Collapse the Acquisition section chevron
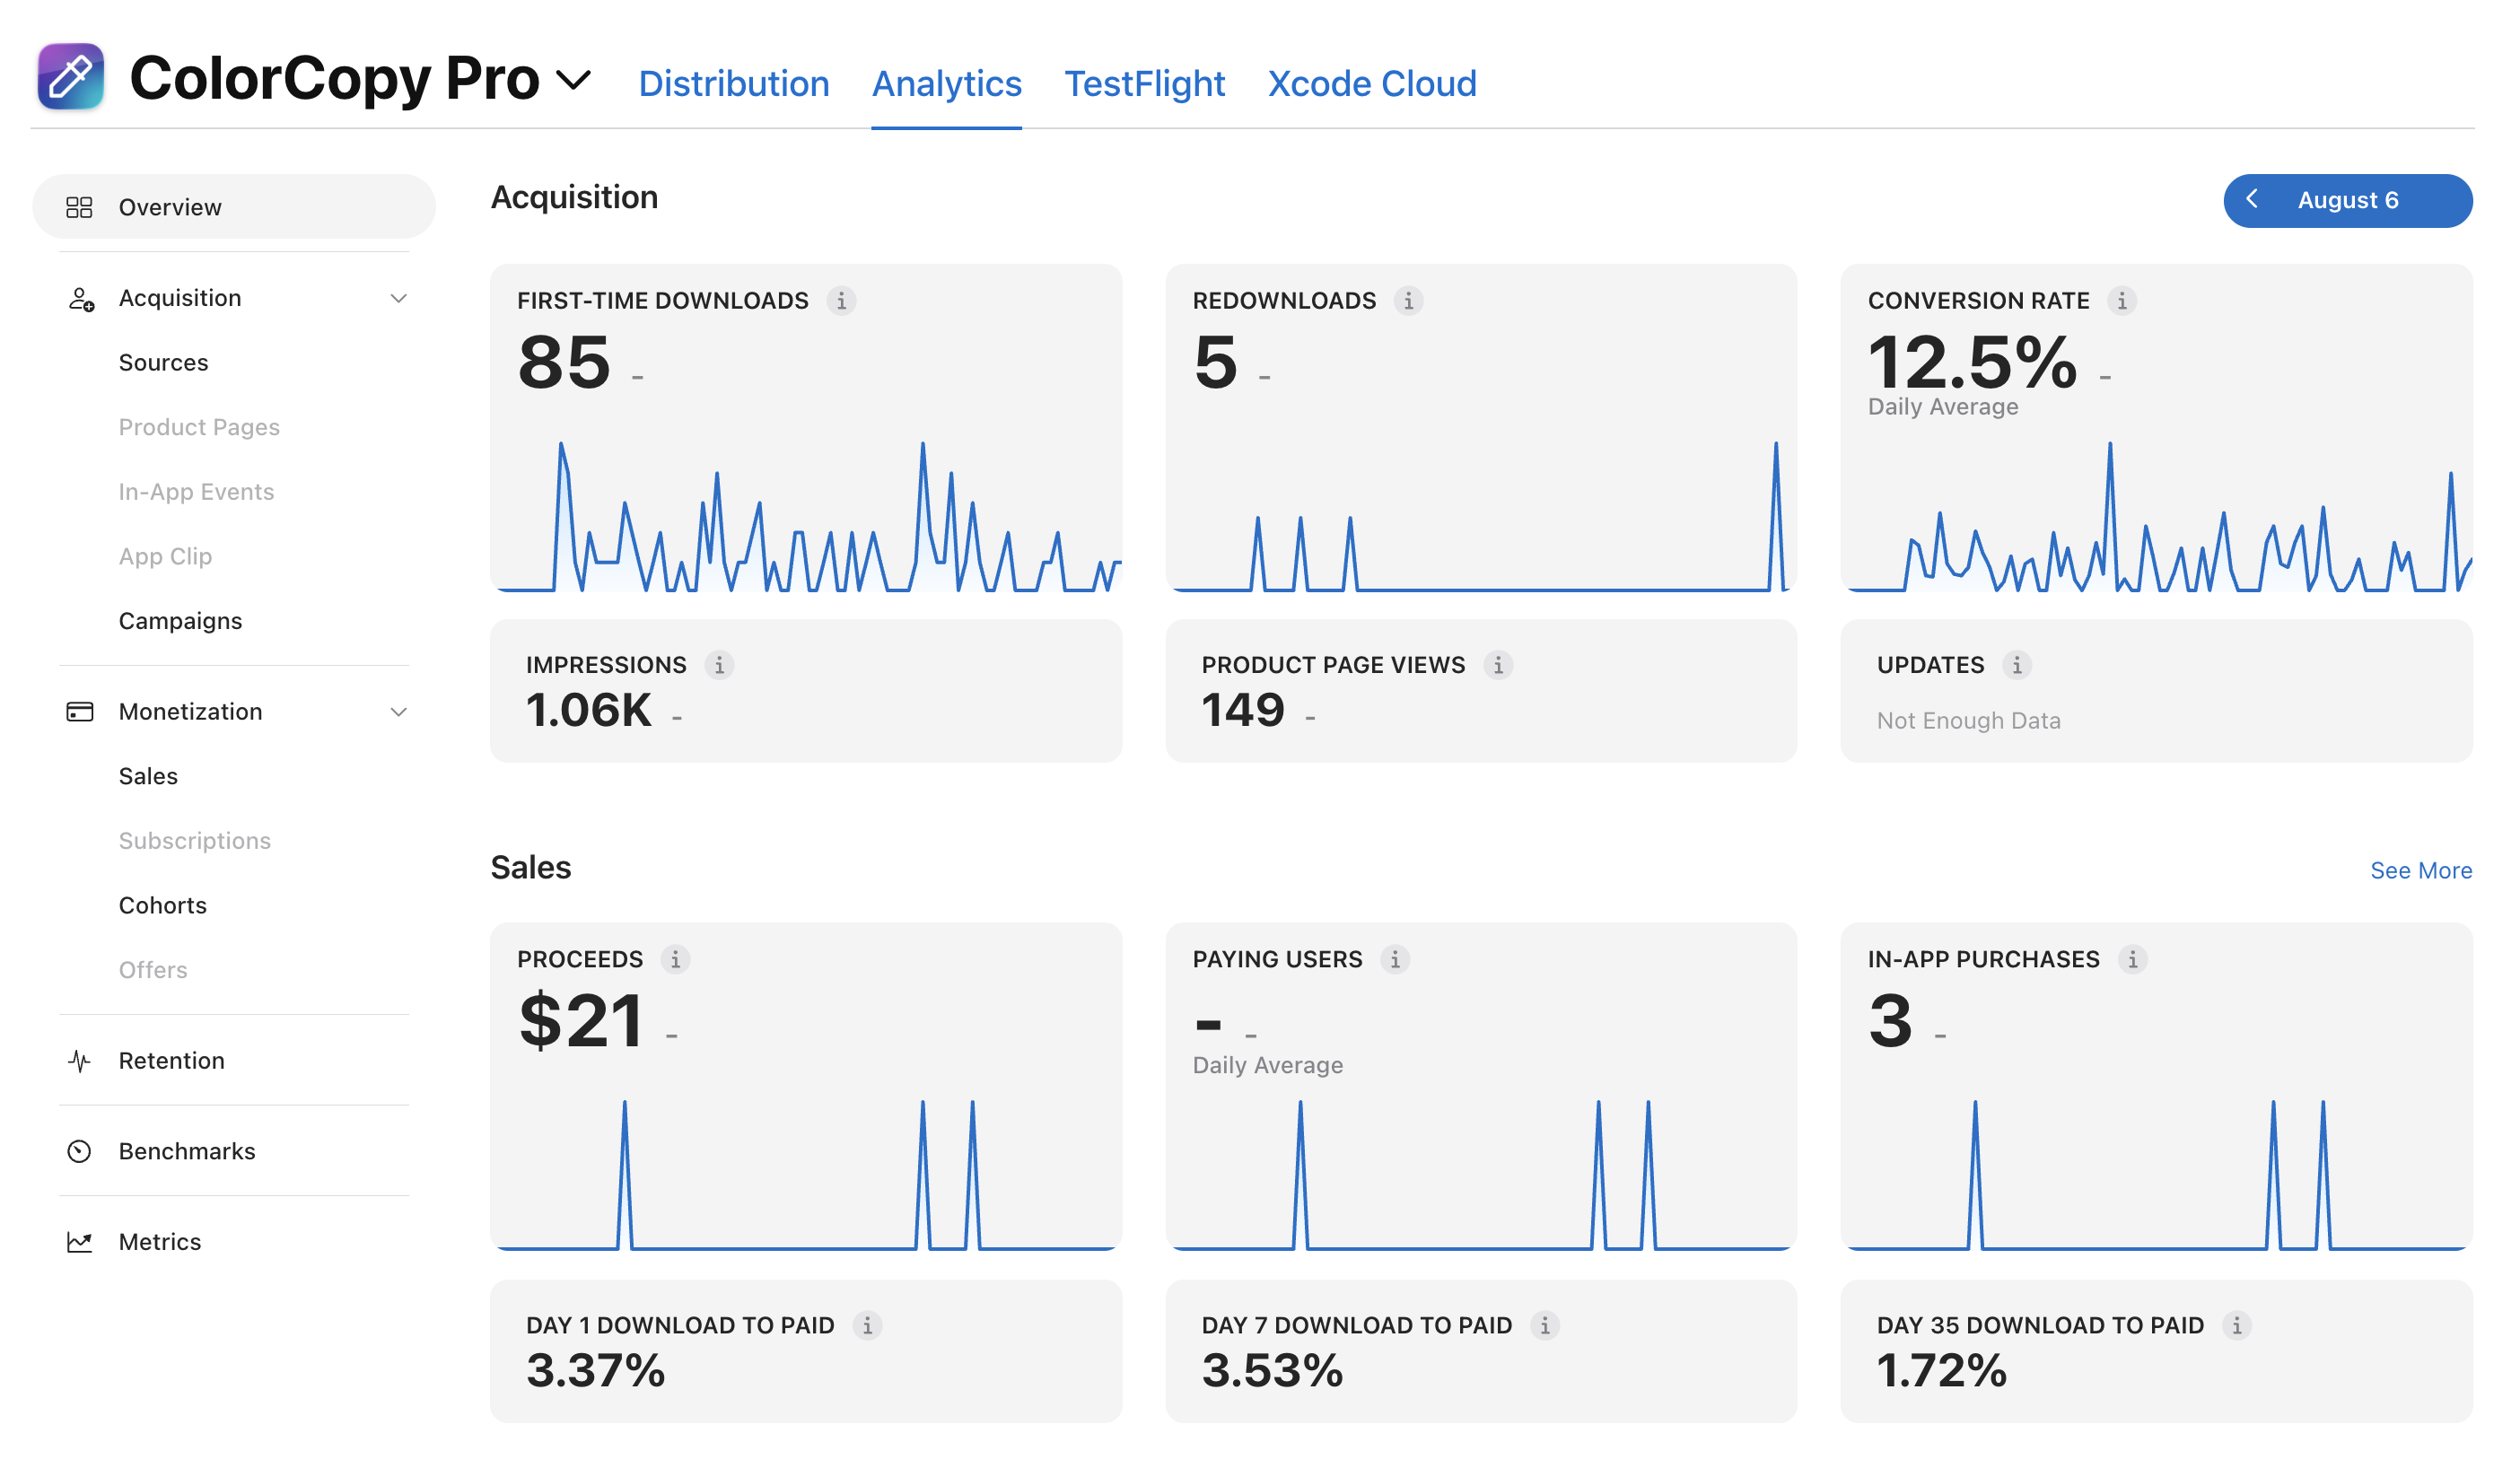Screen dimensions: 2520x1477 pos(398,298)
